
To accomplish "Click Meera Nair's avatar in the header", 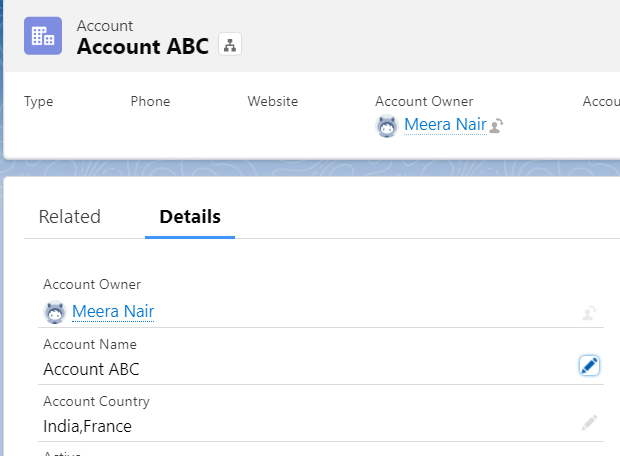I will [x=386, y=126].
